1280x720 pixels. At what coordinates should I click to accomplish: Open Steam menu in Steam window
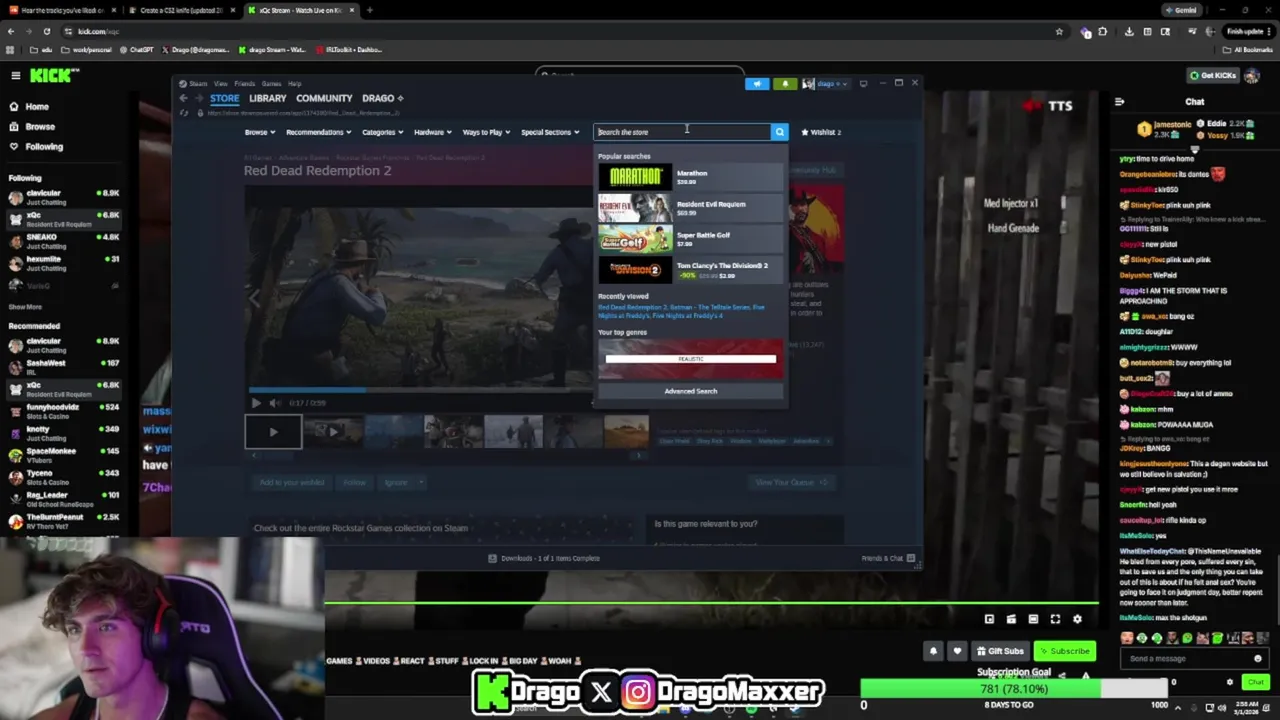click(x=198, y=84)
